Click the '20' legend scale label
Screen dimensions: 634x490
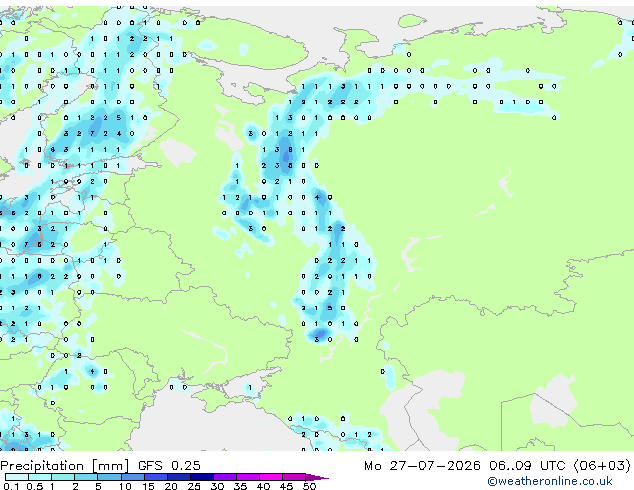tap(171, 486)
